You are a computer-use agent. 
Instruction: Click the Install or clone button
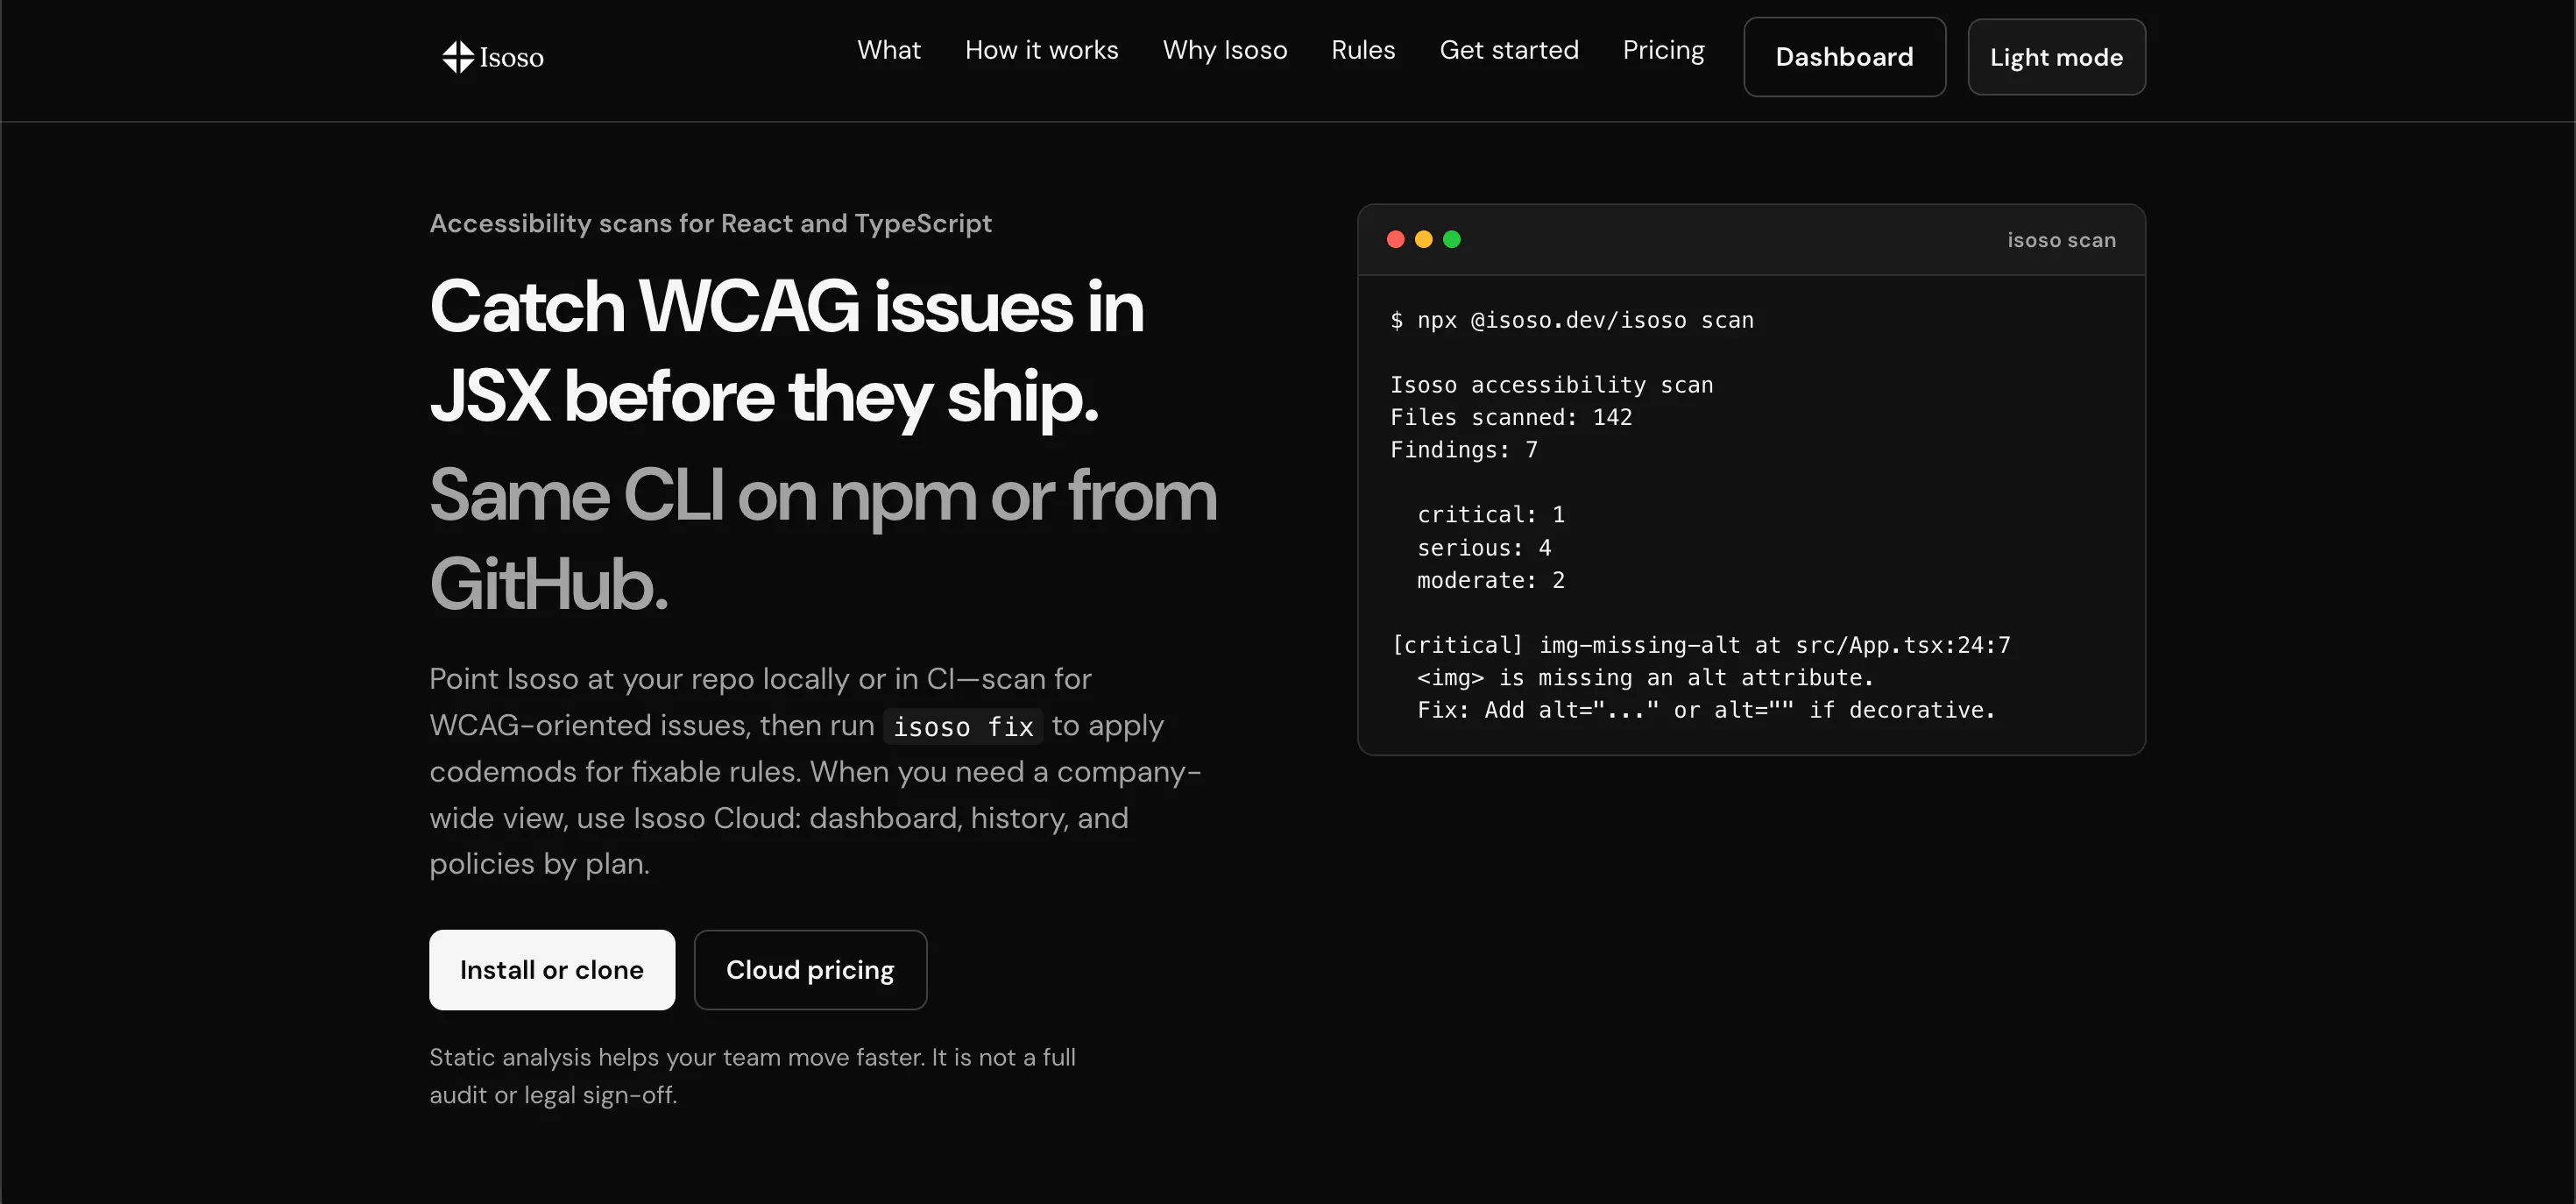coord(552,969)
